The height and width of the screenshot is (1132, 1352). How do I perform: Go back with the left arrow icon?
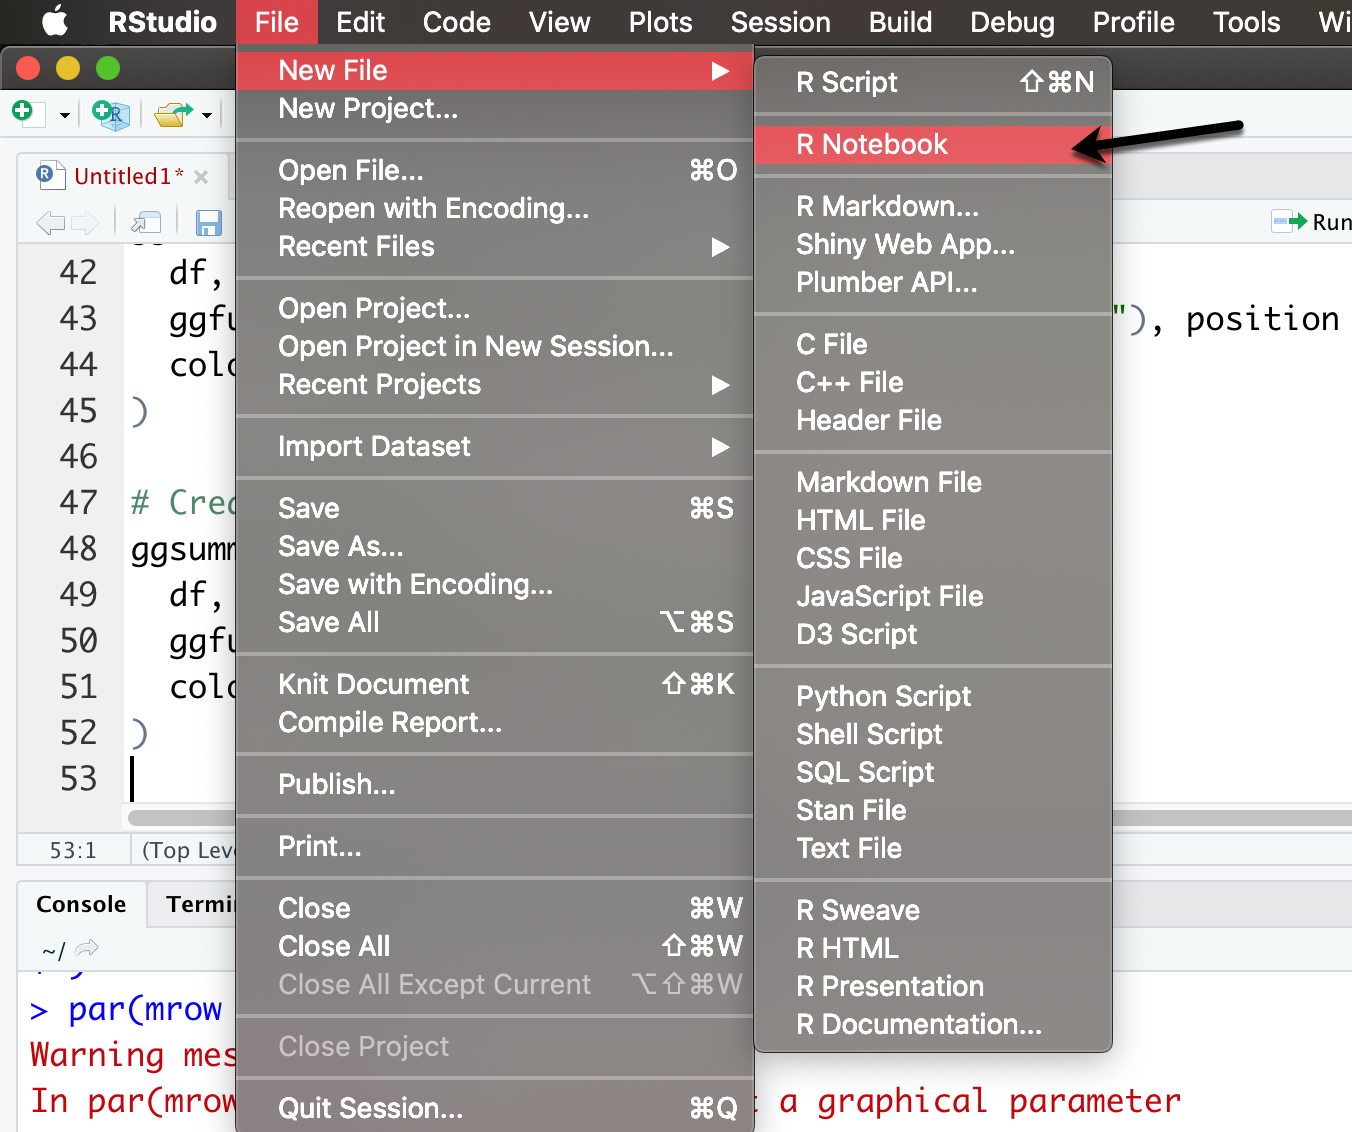point(50,222)
